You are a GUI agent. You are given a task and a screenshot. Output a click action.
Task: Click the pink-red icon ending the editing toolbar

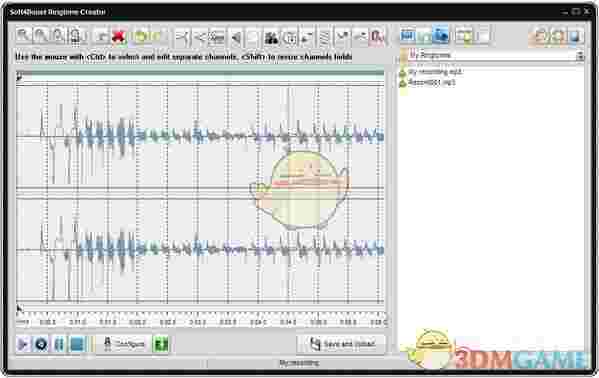[377, 37]
